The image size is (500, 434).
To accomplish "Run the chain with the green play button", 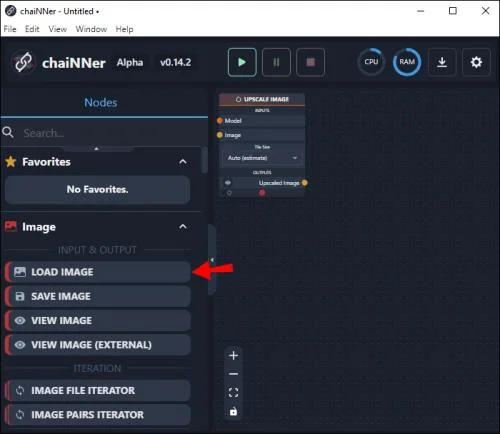I will pyautogui.click(x=242, y=62).
